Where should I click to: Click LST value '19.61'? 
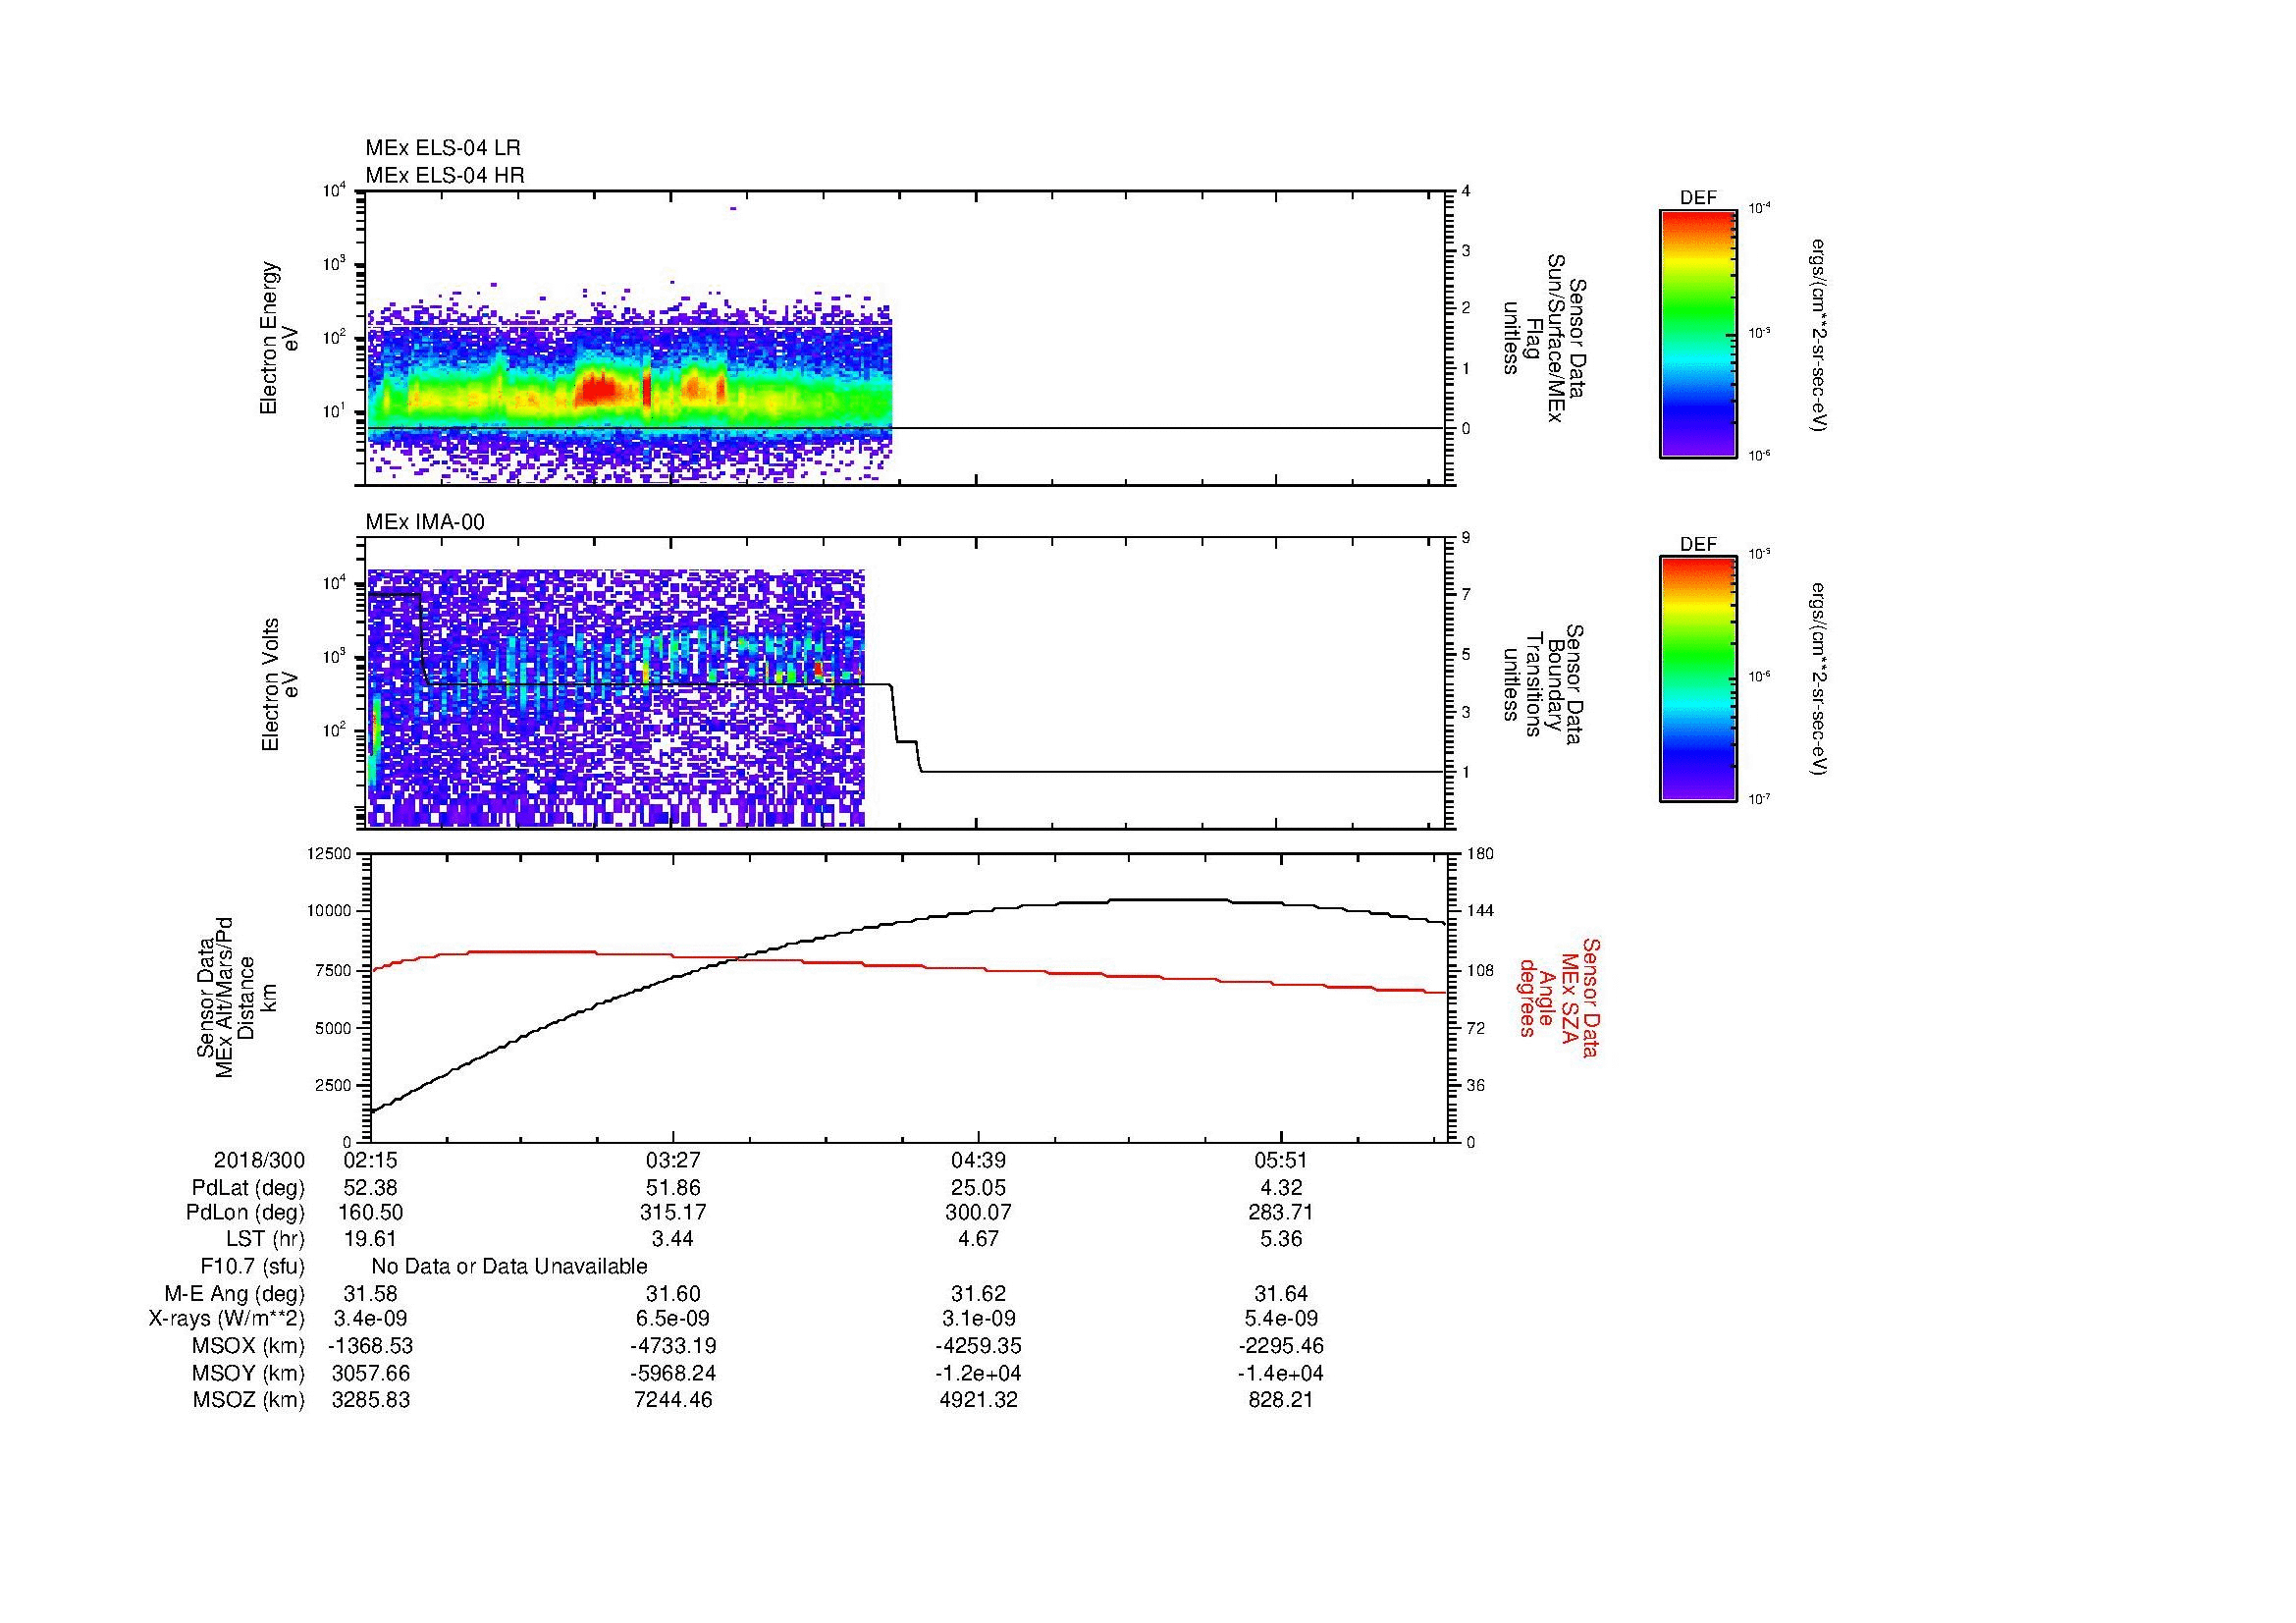370,1239
